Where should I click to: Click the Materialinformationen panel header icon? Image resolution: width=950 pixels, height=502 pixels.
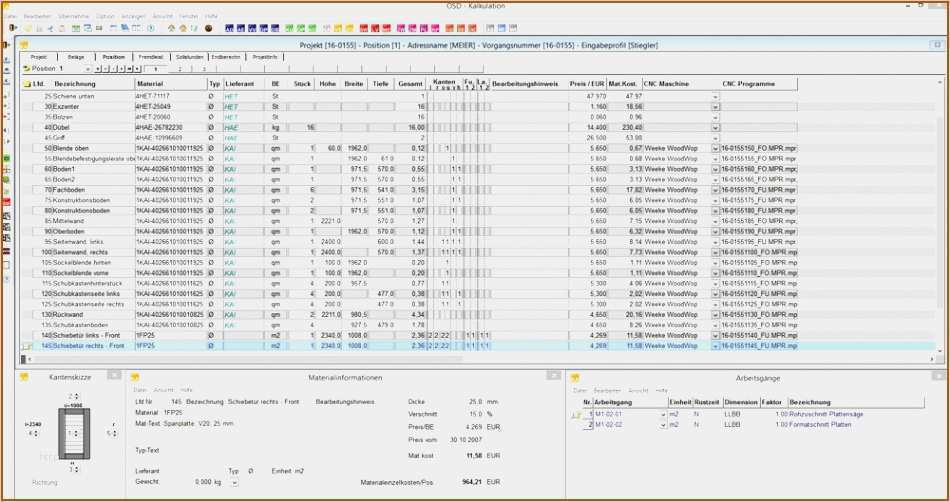pos(135,378)
